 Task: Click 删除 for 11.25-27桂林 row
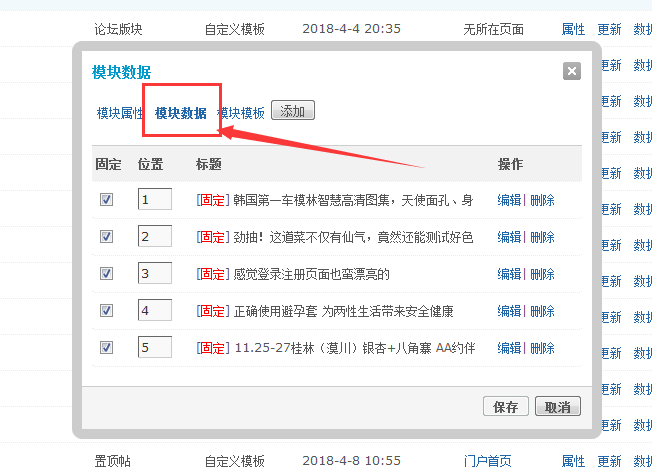pos(542,348)
